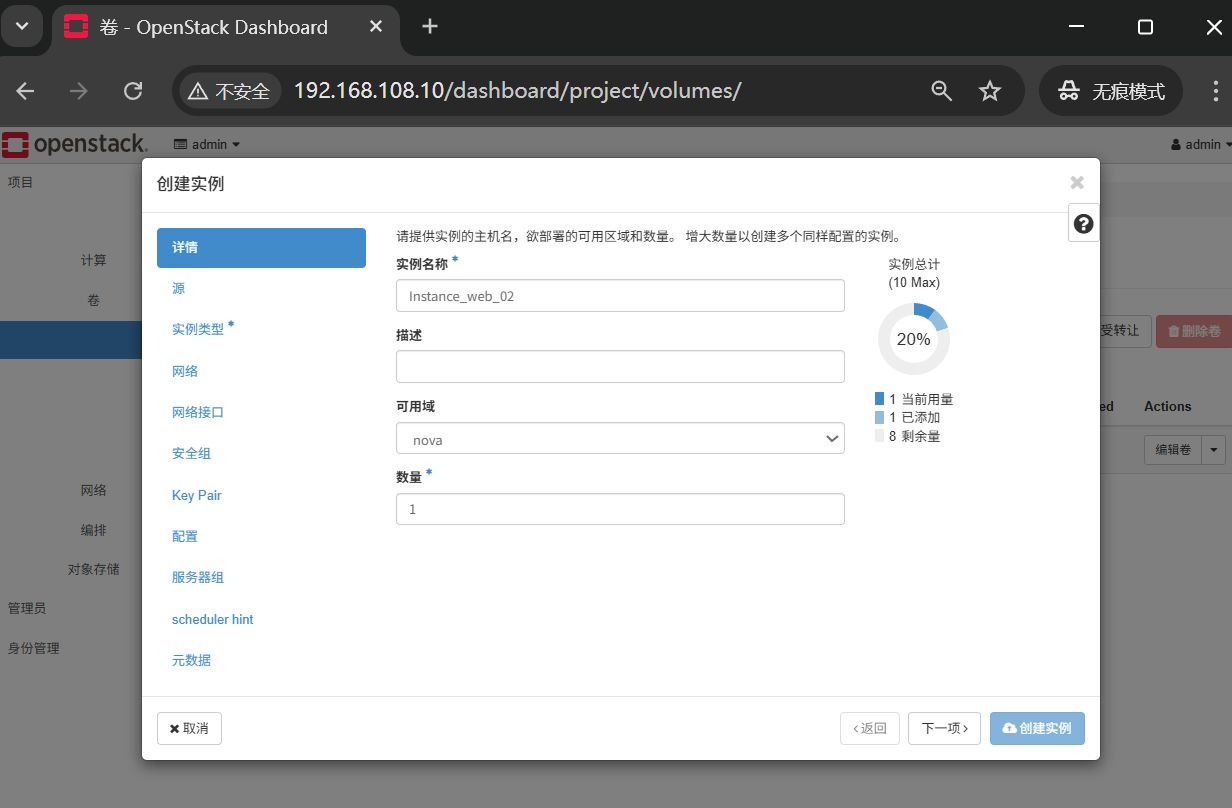This screenshot has height=808, width=1232.
Task: Open the dropdown arrow next to 编辑卷
Action: click(1213, 450)
